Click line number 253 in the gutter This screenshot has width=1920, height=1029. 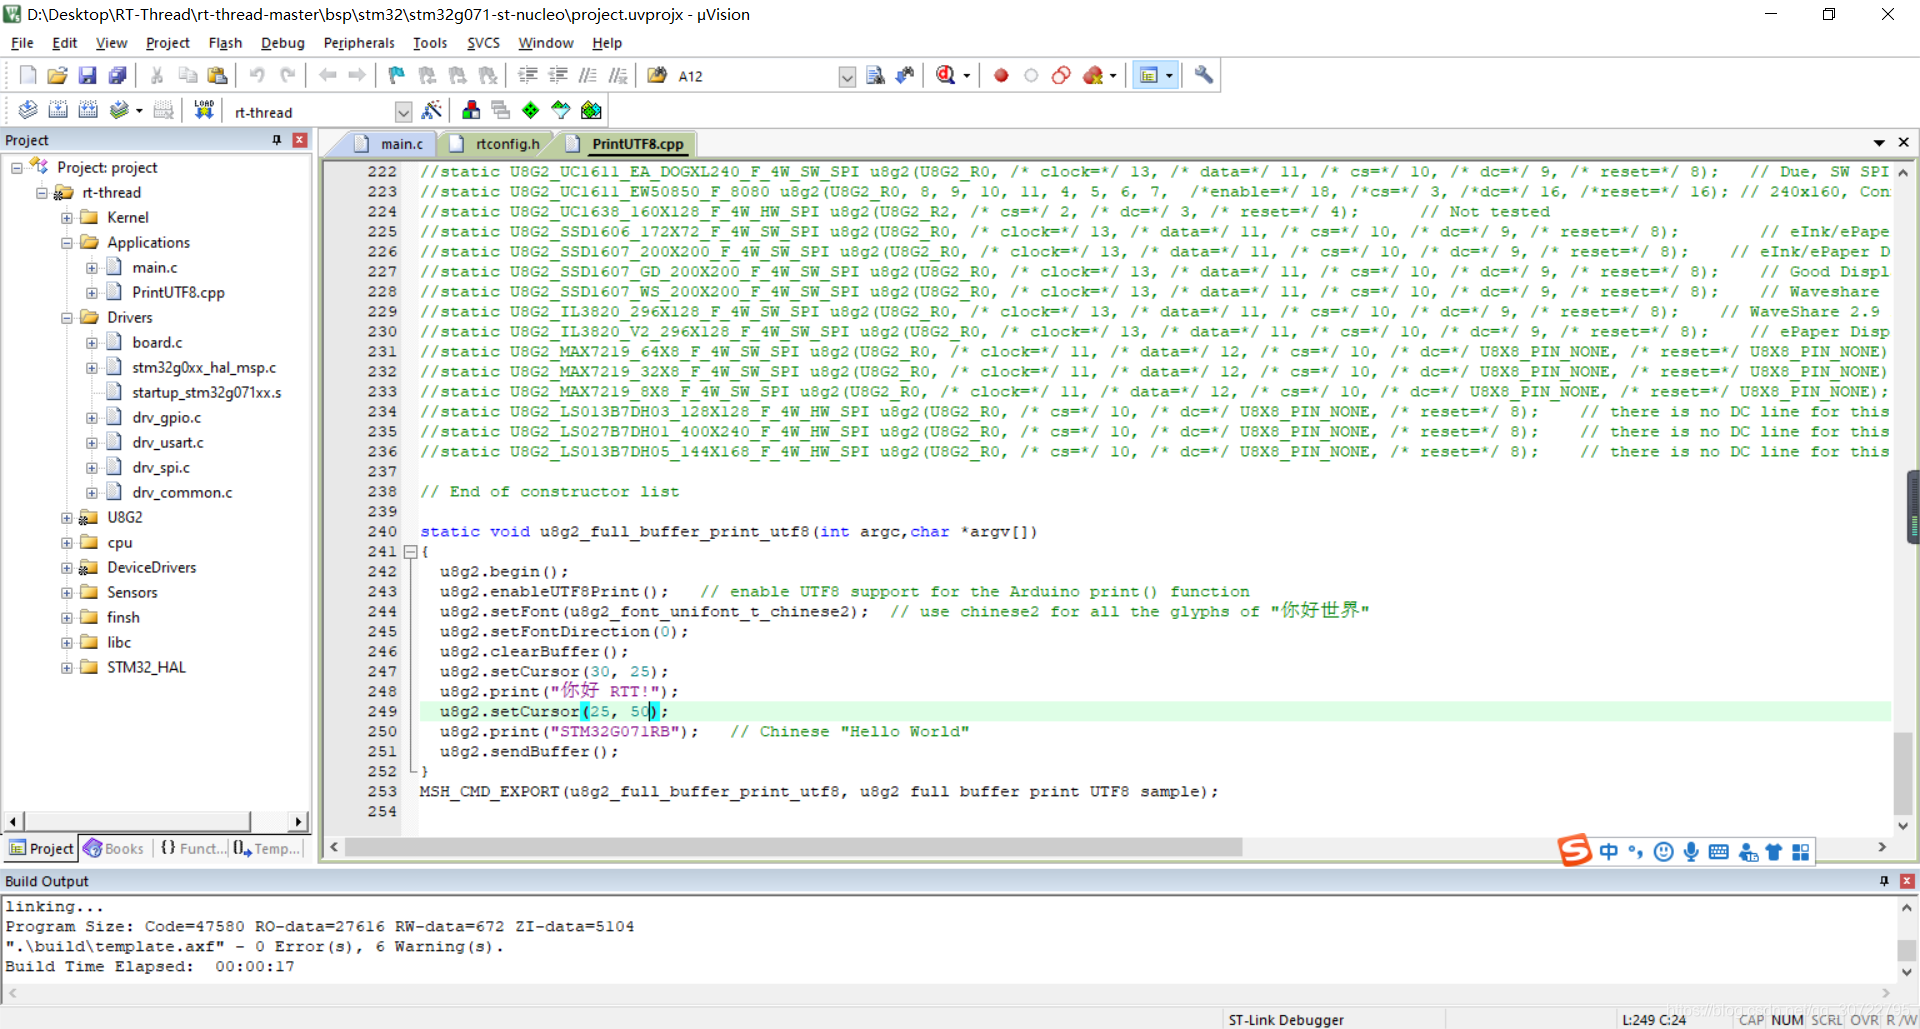pos(382,791)
